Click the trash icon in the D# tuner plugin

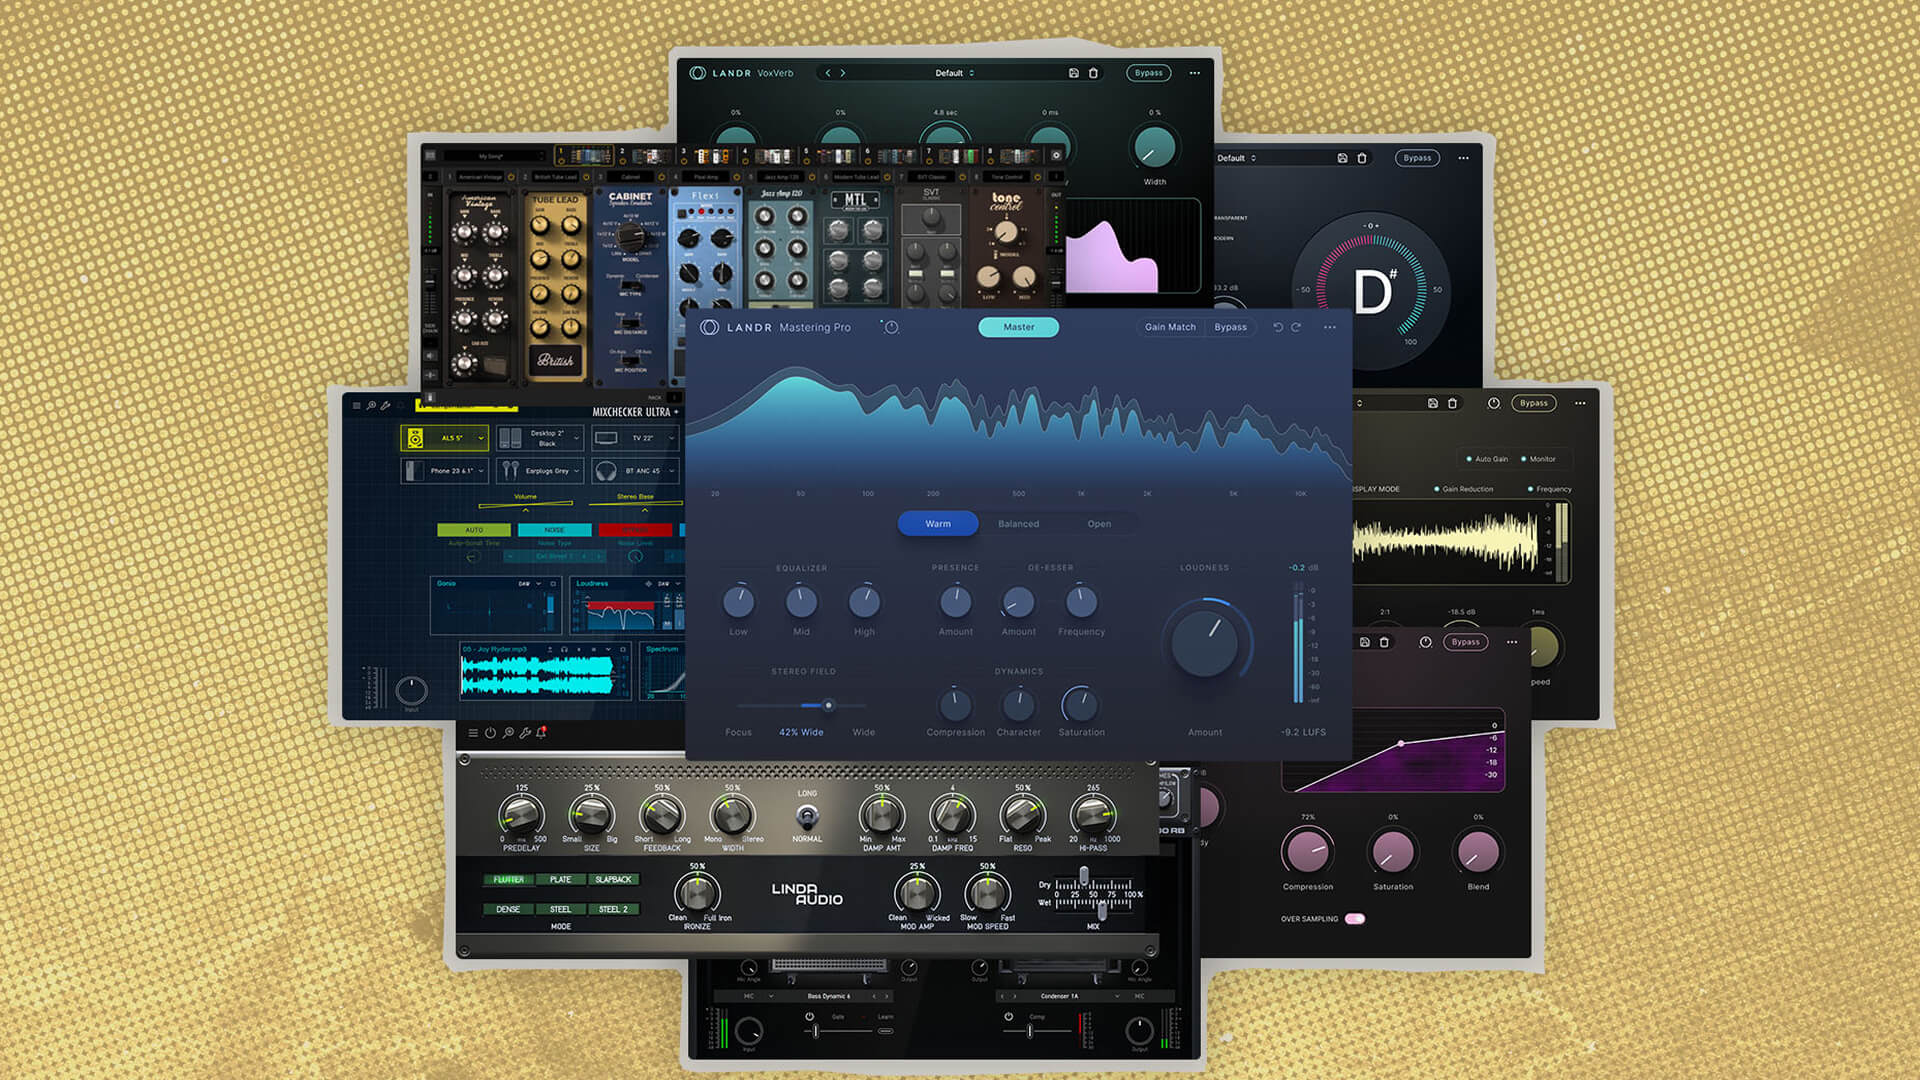[1361, 158]
